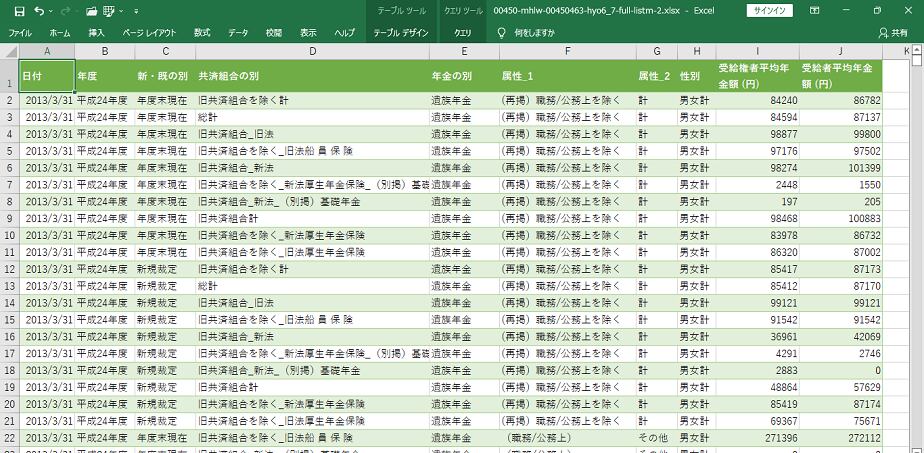Select row 15 header
The height and width of the screenshot is (453, 924).
9,320
